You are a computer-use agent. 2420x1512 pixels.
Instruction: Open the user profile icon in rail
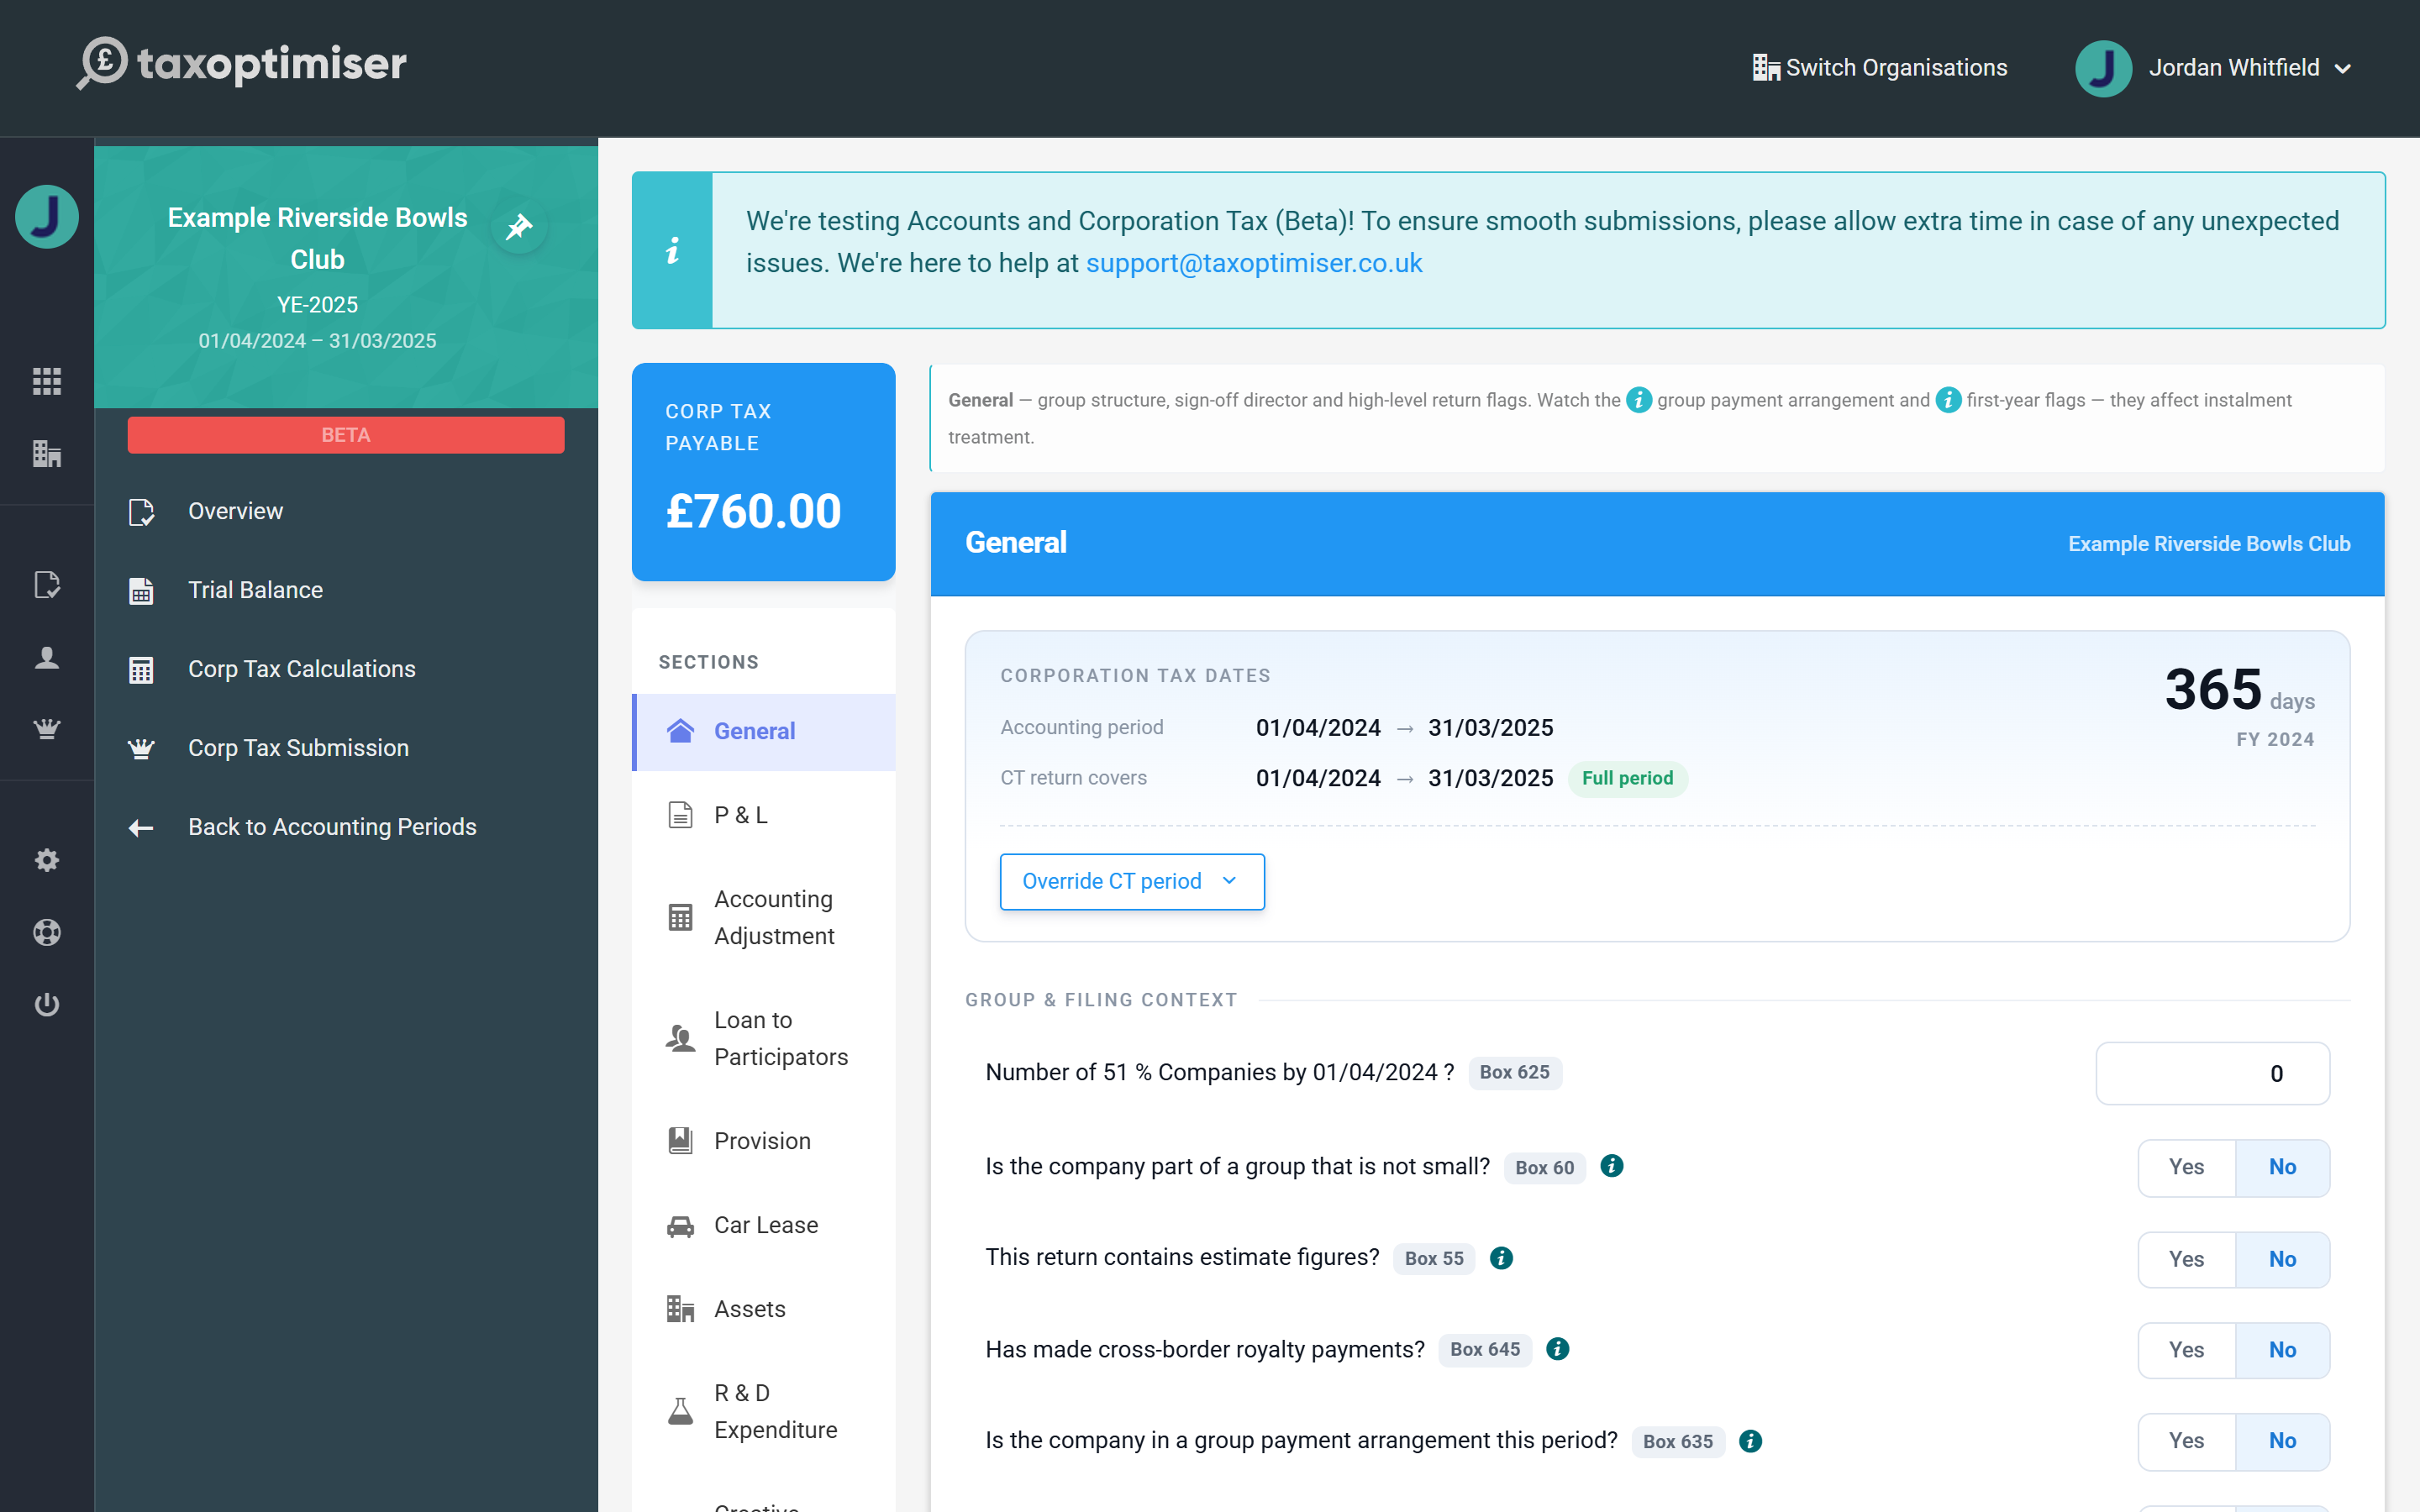[x=47, y=658]
